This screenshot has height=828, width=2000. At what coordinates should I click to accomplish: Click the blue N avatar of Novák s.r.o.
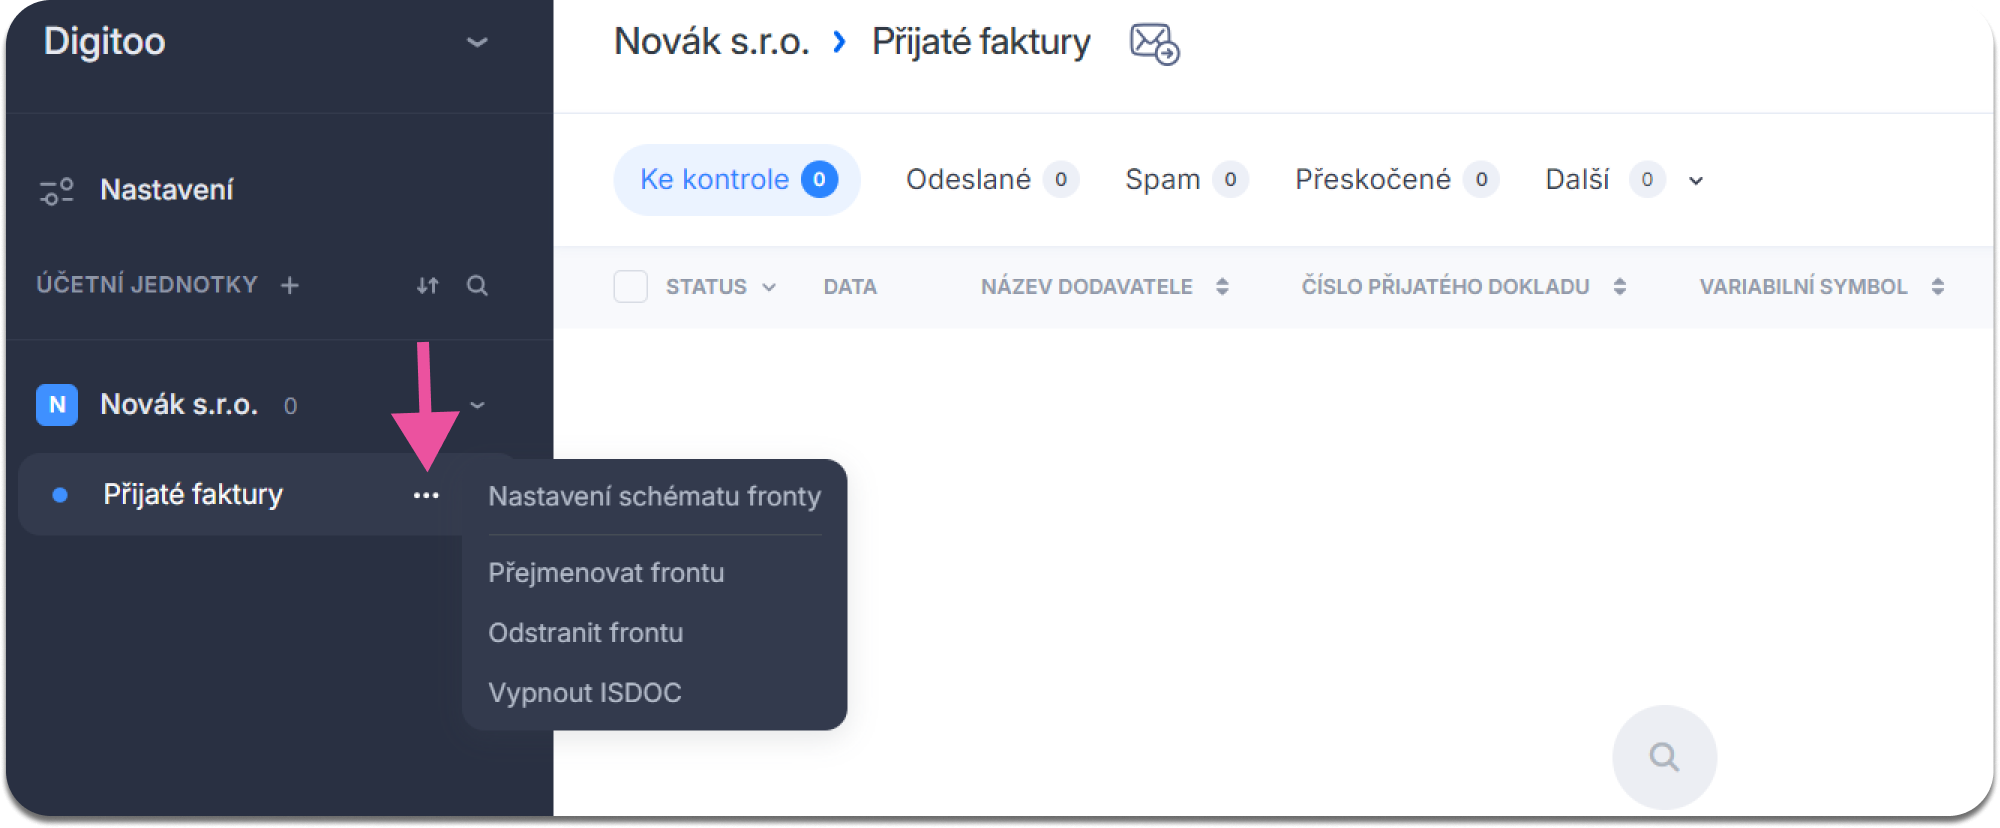(57, 405)
